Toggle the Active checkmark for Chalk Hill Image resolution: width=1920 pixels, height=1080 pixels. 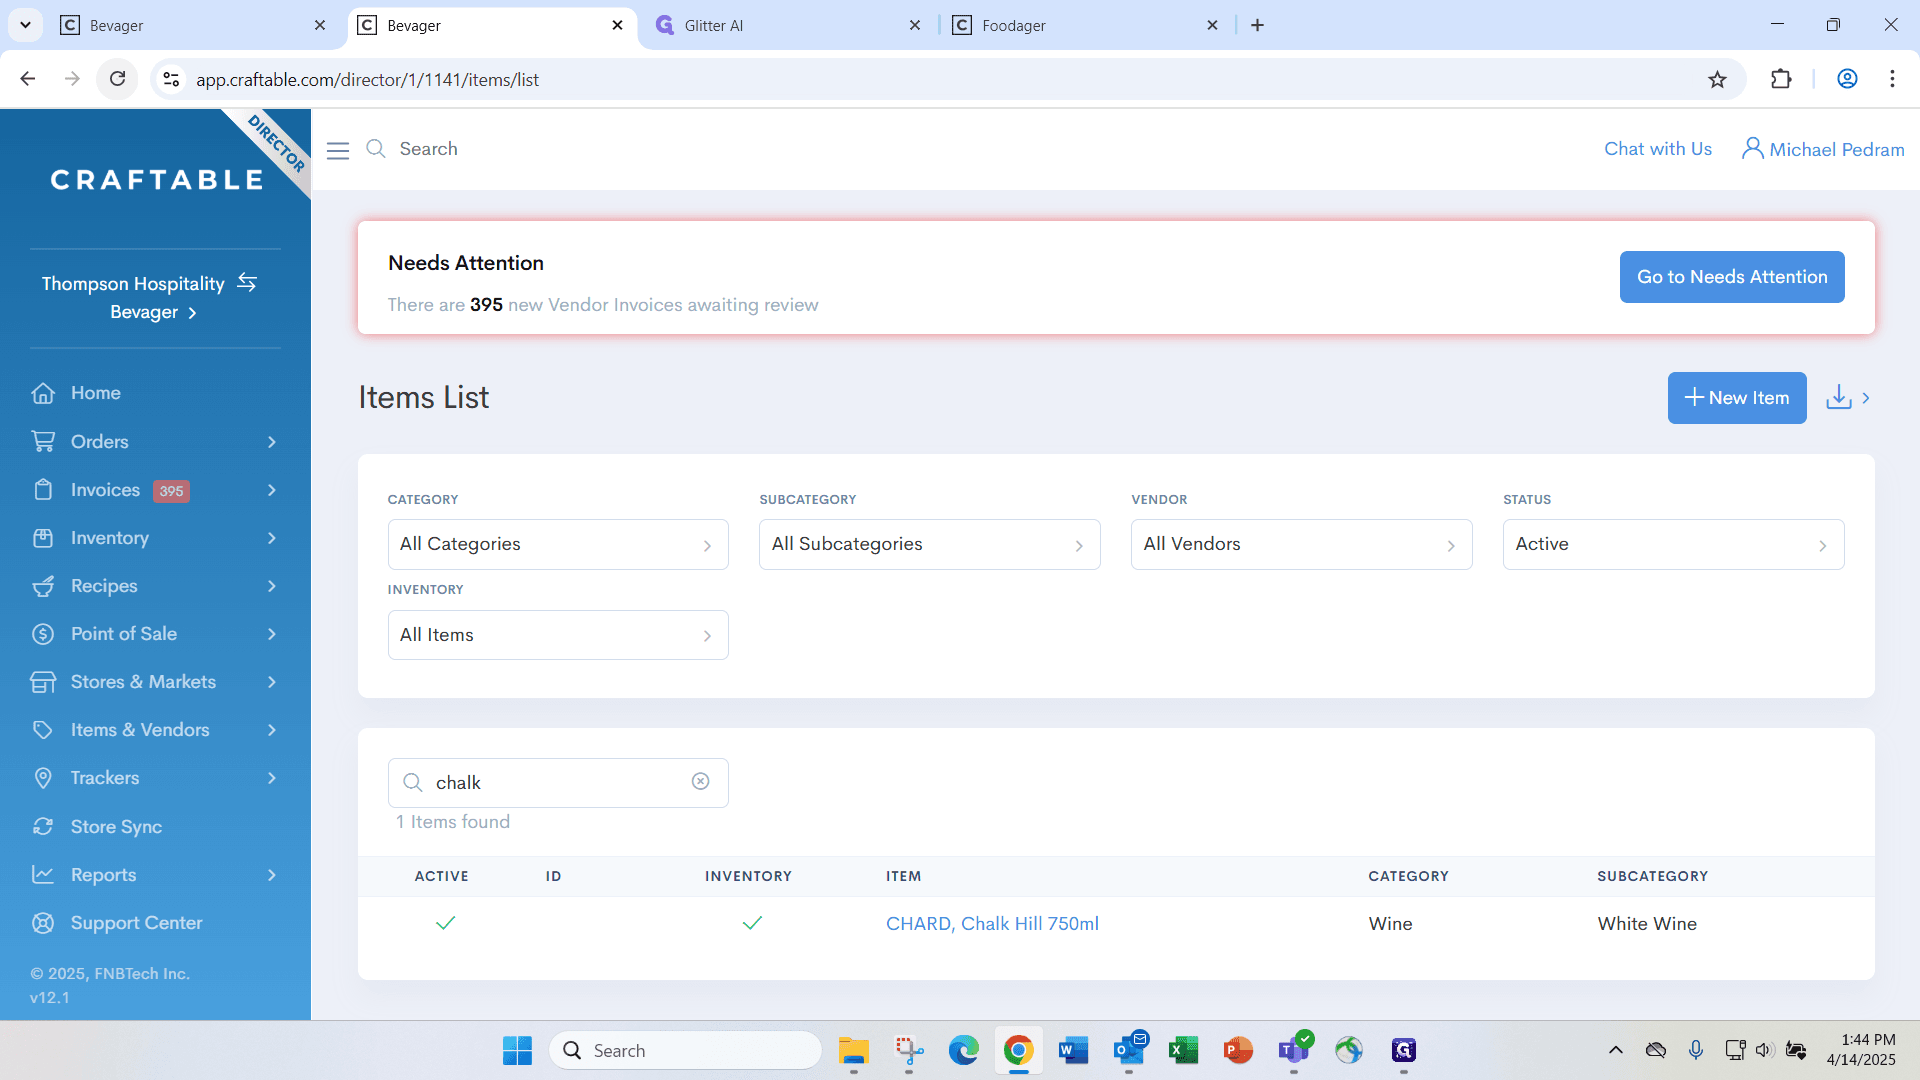(446, 923)
